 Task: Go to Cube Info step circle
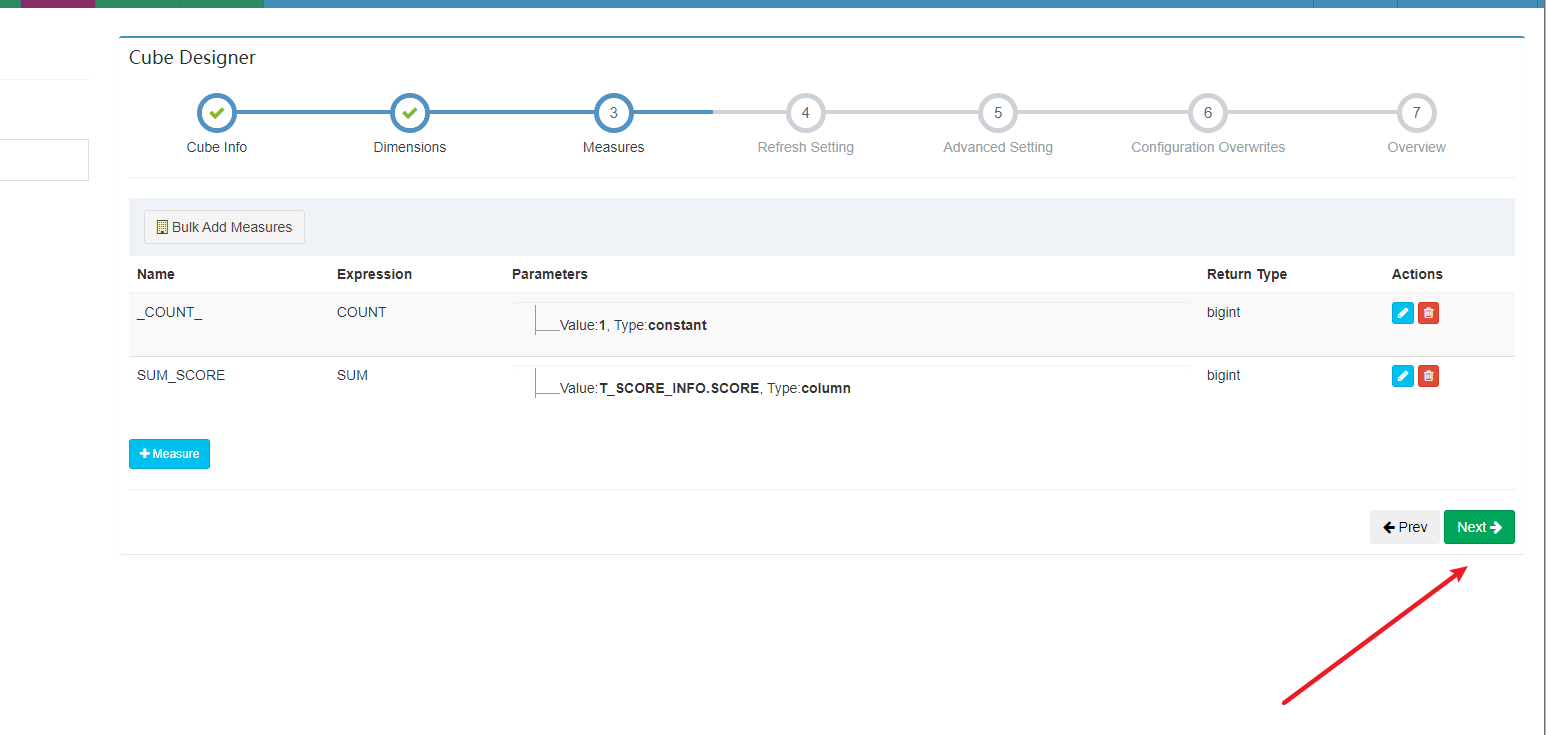coord(217,113)
